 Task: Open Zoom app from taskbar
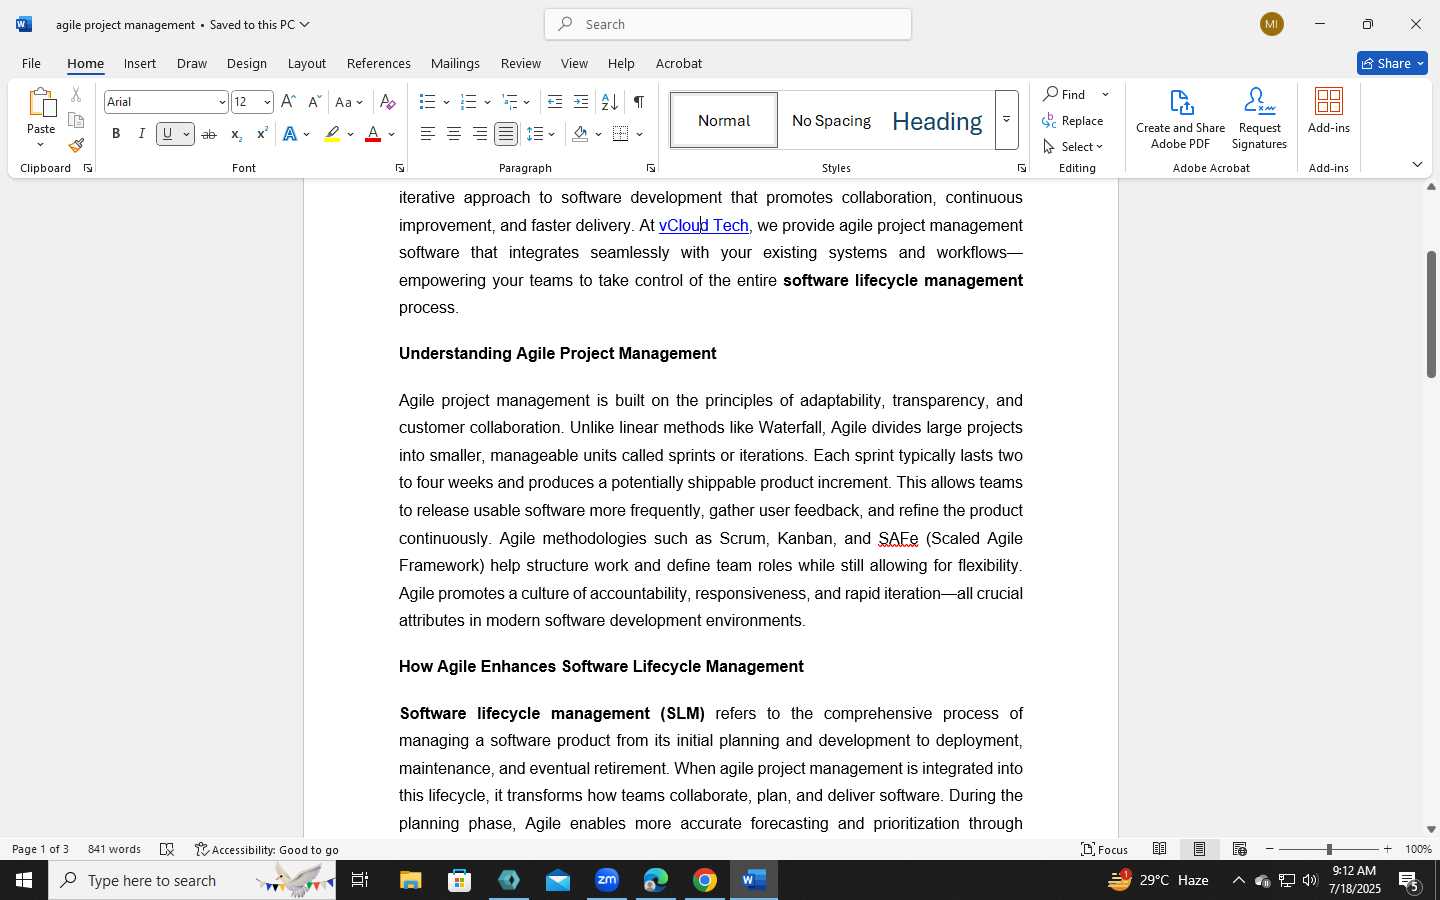pyautogui.click(x=607, y=880)
